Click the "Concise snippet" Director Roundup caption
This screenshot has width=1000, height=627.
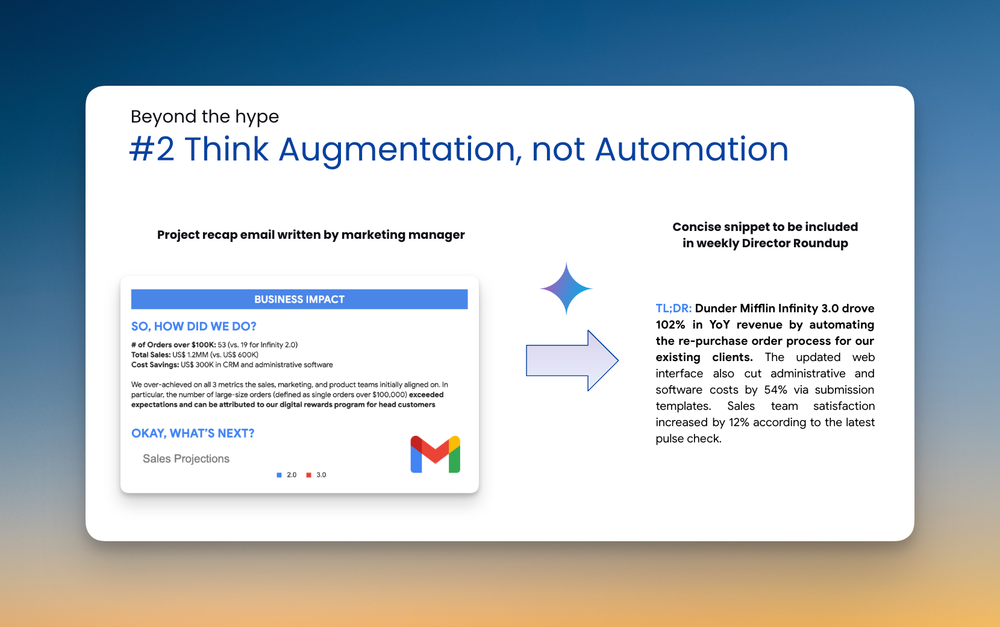tap(765, 235)
